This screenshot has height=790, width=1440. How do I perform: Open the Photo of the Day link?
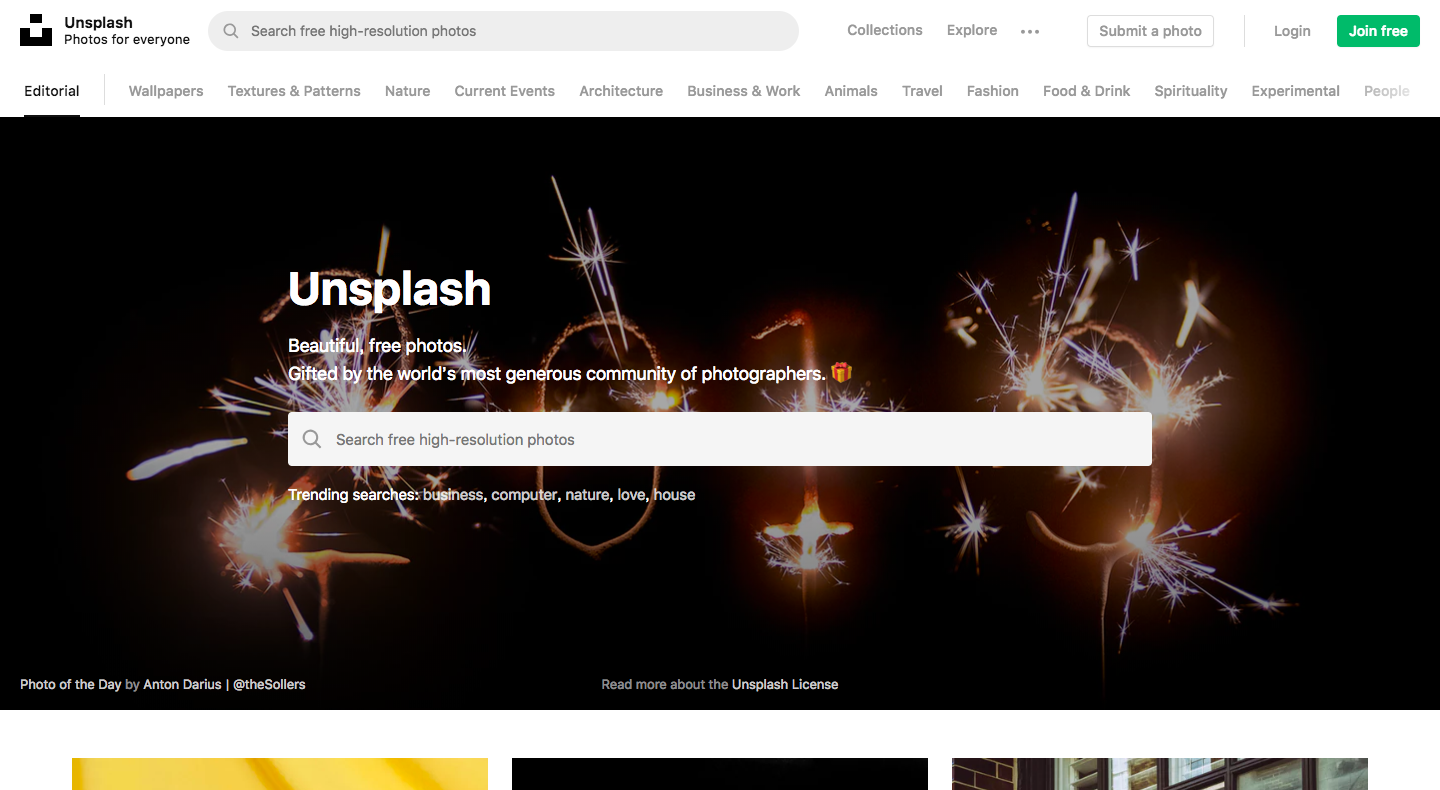click(x=71, y=685)
